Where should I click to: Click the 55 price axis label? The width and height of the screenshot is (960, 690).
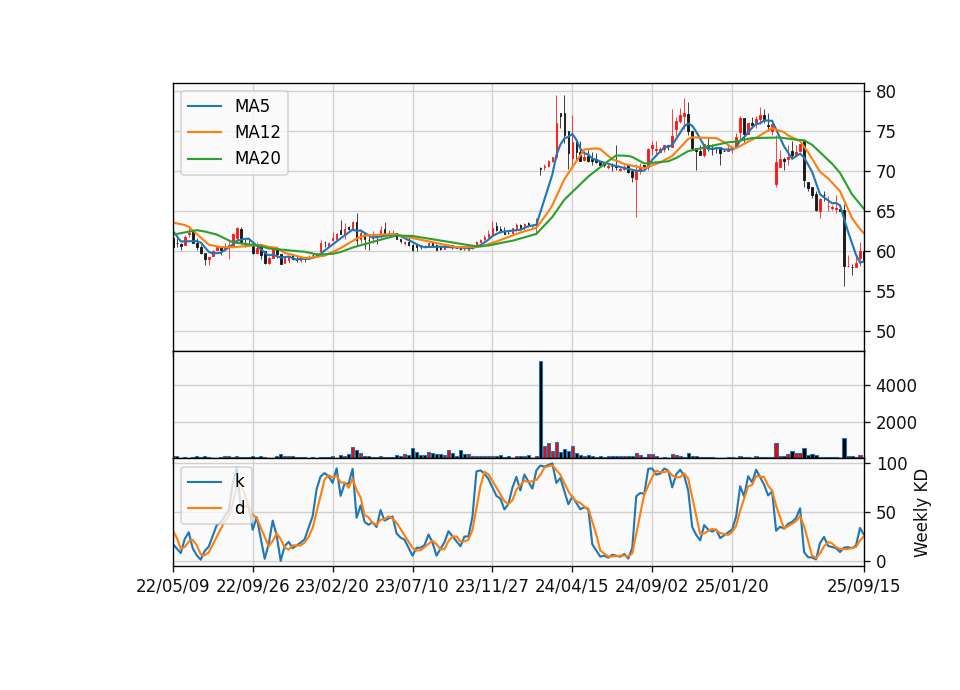click(x=885, y=292)
